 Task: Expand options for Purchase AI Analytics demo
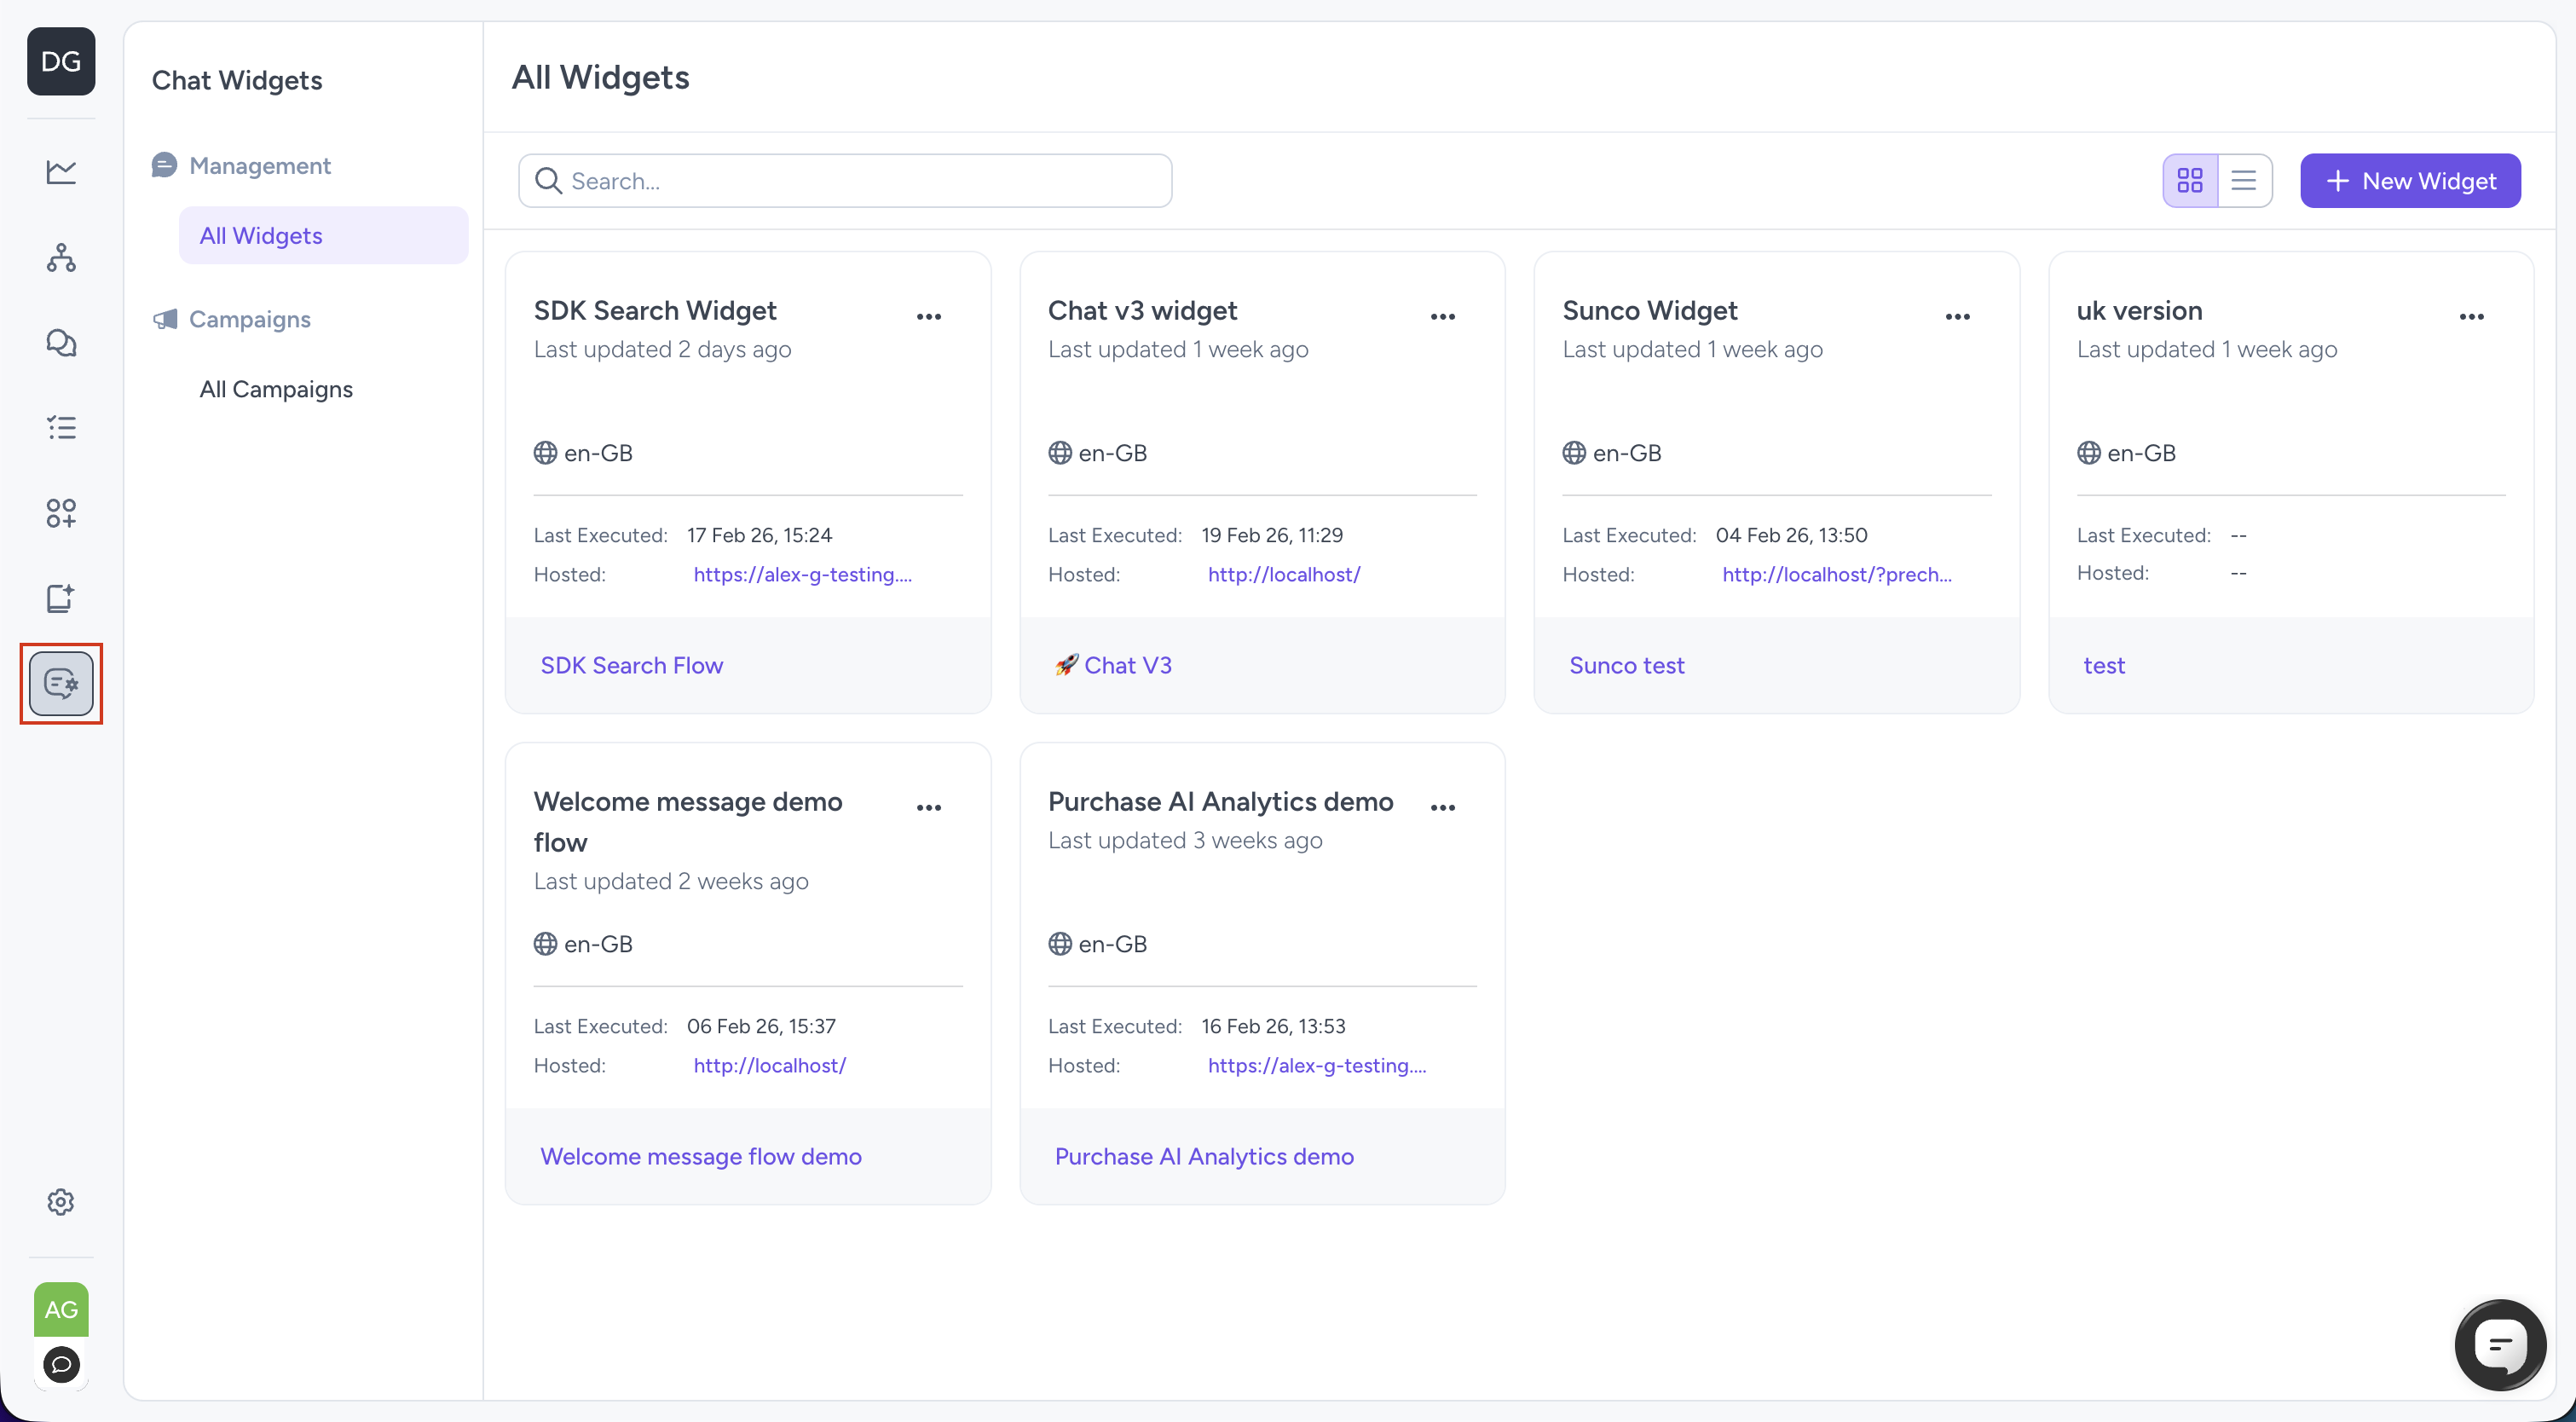pyautogui.click(x=1442, y=808)
